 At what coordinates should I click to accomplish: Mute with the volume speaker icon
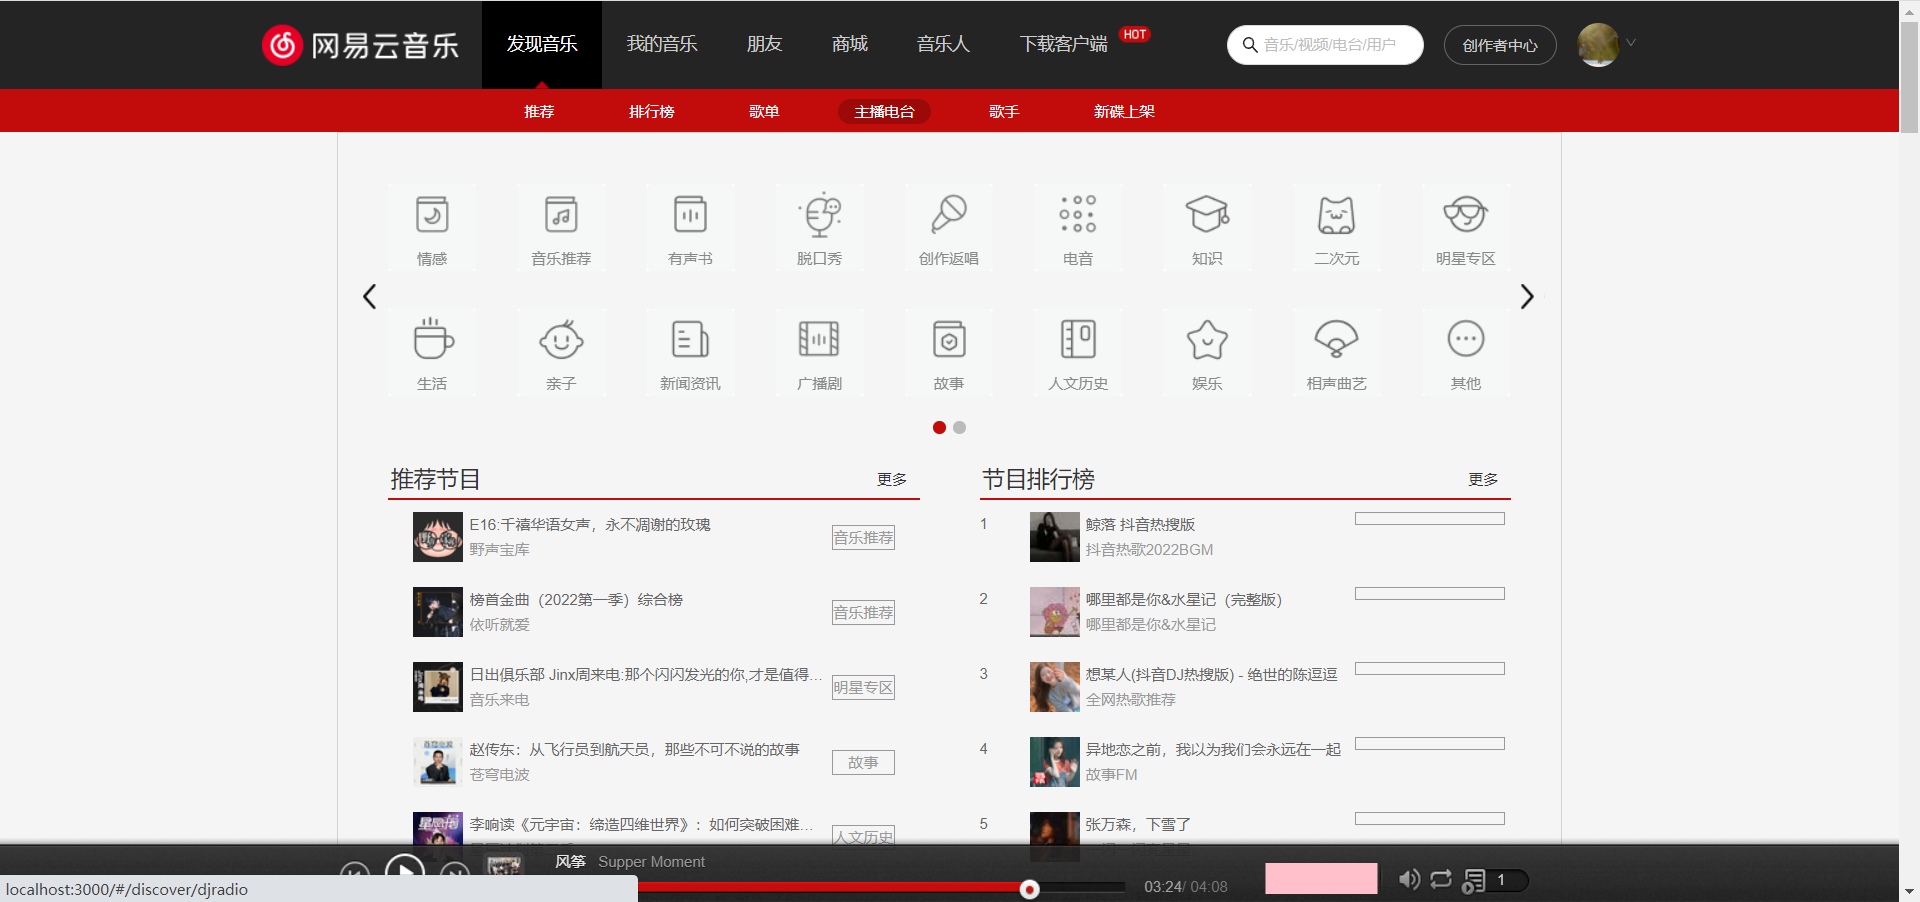tap(1409, 879)
